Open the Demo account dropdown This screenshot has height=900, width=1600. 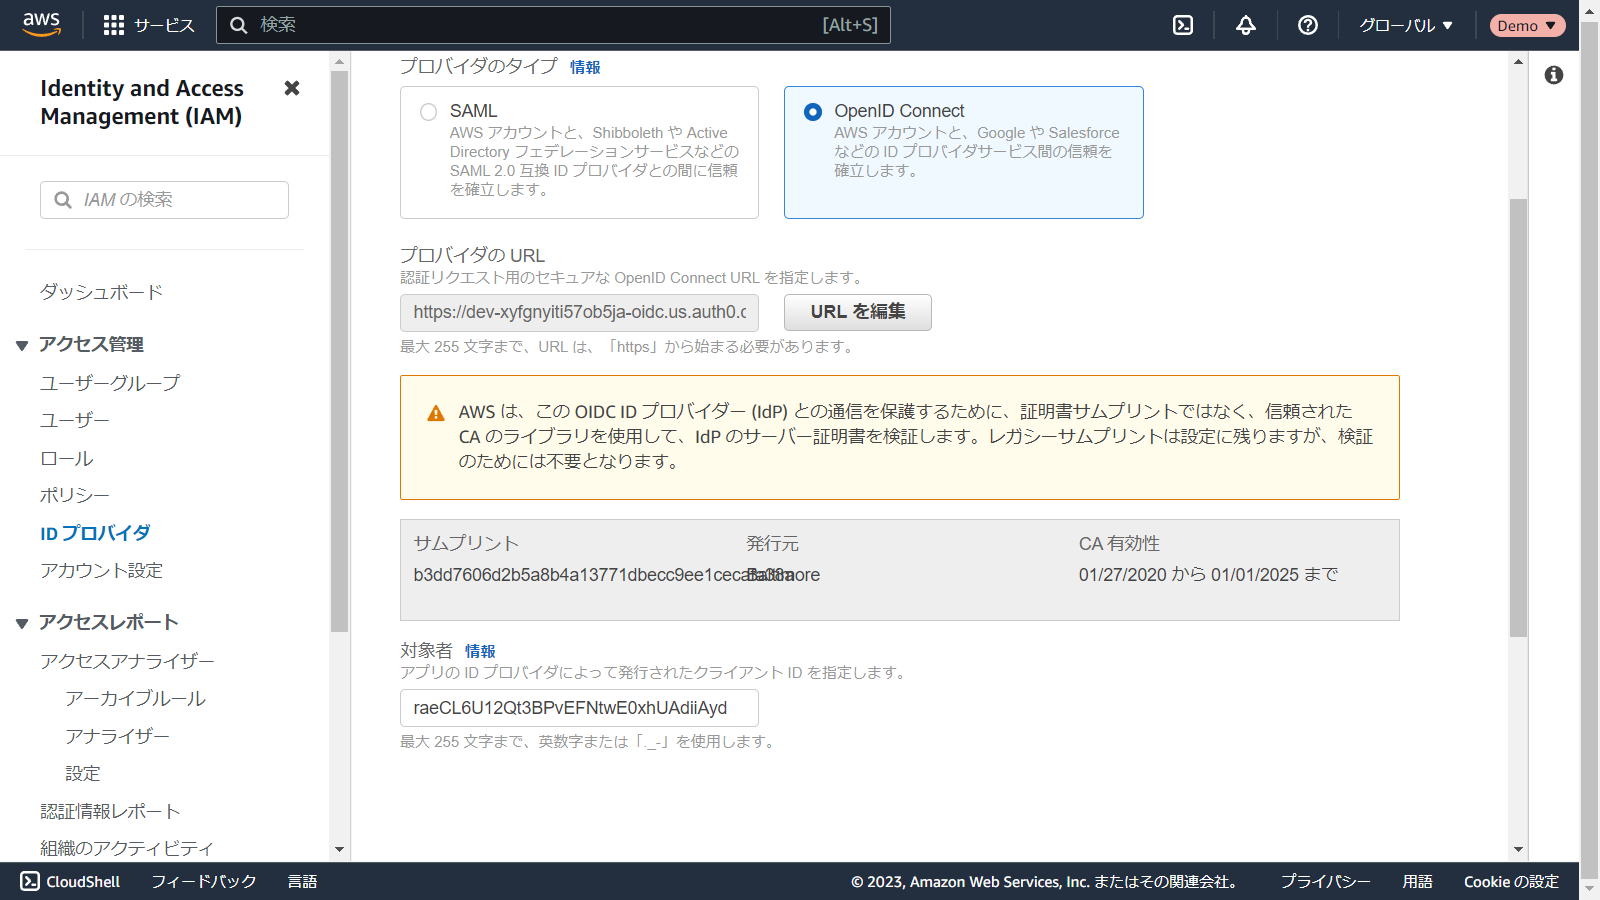tap(1526, 25)
